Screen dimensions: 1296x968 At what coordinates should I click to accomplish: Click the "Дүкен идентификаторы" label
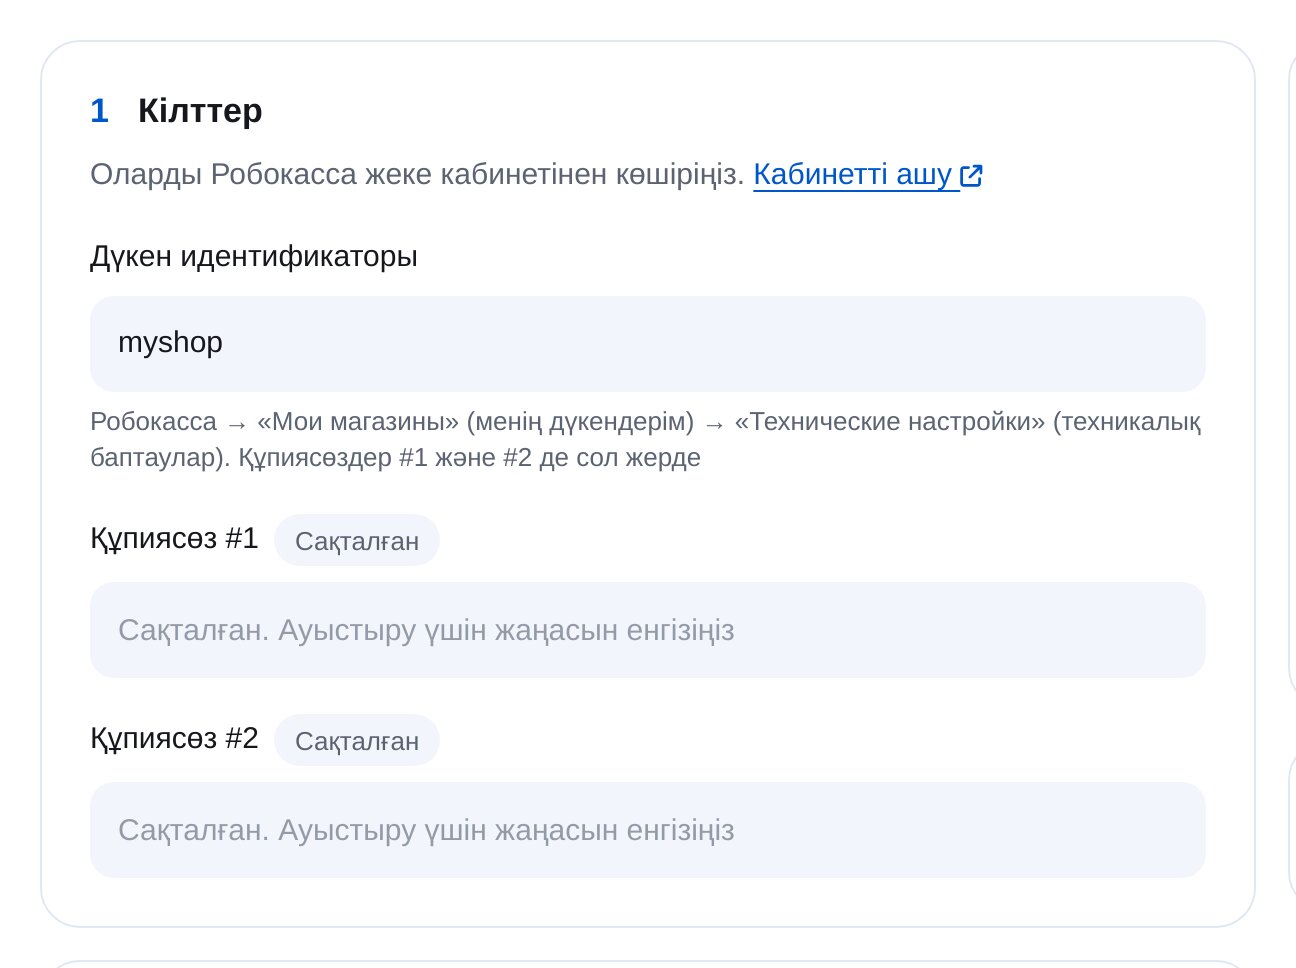pyautogui.click(x=254, y=256)
